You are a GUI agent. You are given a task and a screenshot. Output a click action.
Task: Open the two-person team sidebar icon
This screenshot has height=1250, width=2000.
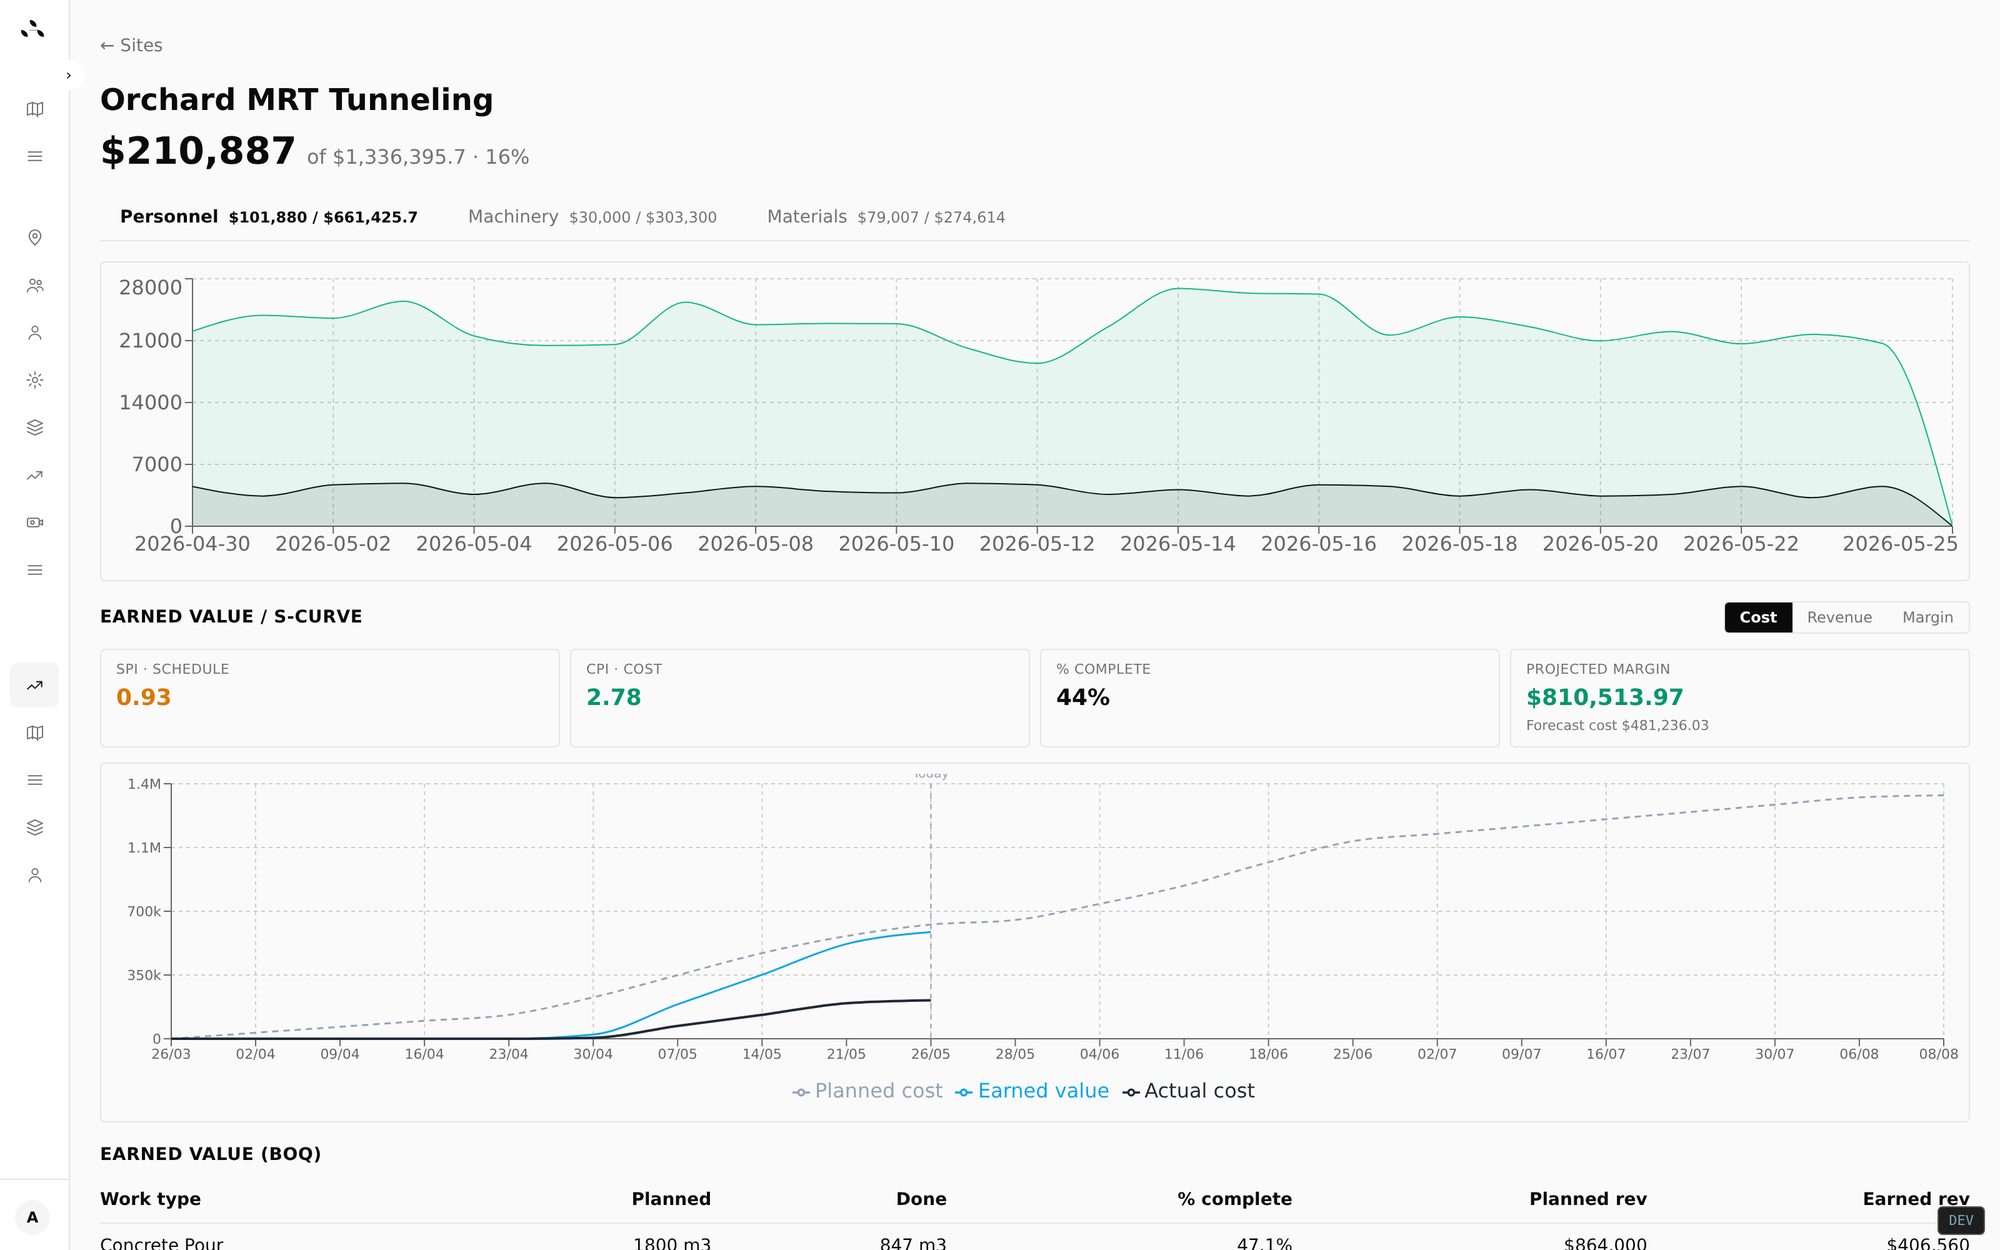[35, 285]
